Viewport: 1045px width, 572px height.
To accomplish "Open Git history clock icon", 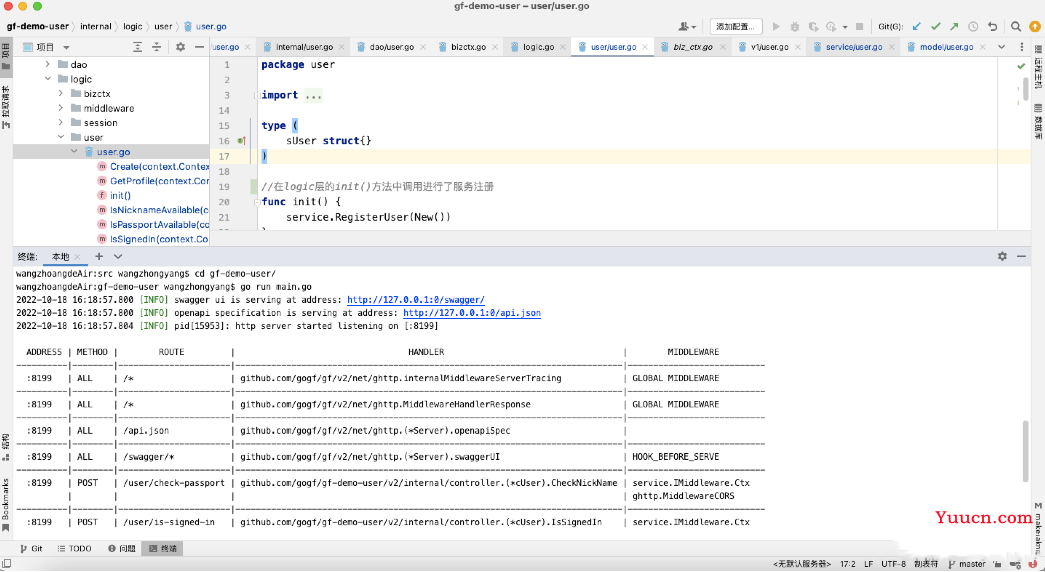I will pos(973,27).
